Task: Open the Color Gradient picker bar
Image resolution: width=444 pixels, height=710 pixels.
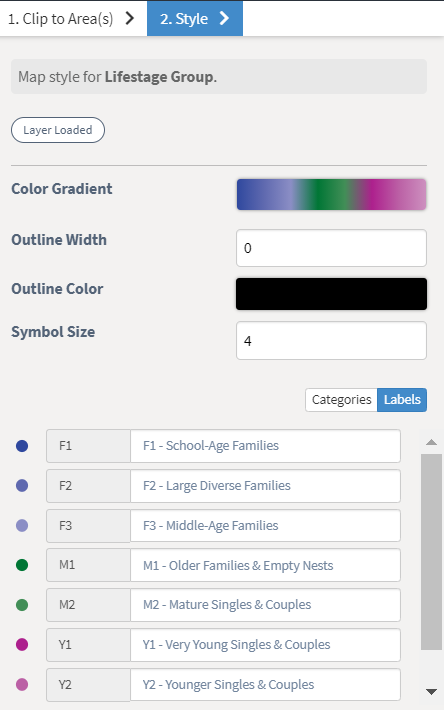Action: pyautogui.click(x=331, y=195)
